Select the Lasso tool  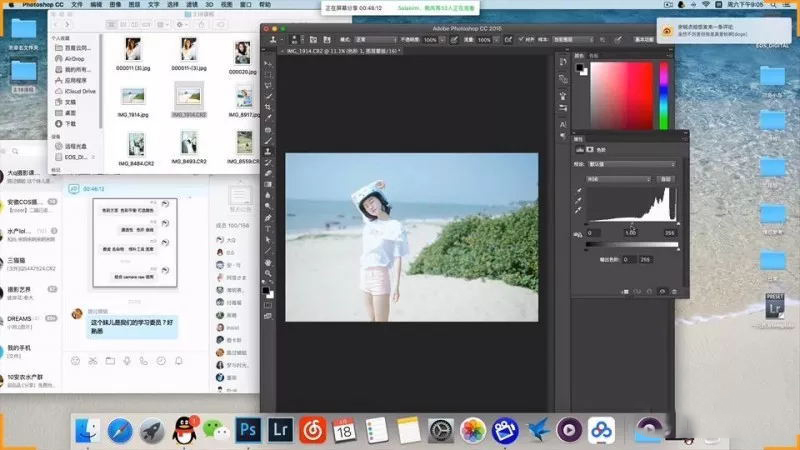click(x=268, y=85)
